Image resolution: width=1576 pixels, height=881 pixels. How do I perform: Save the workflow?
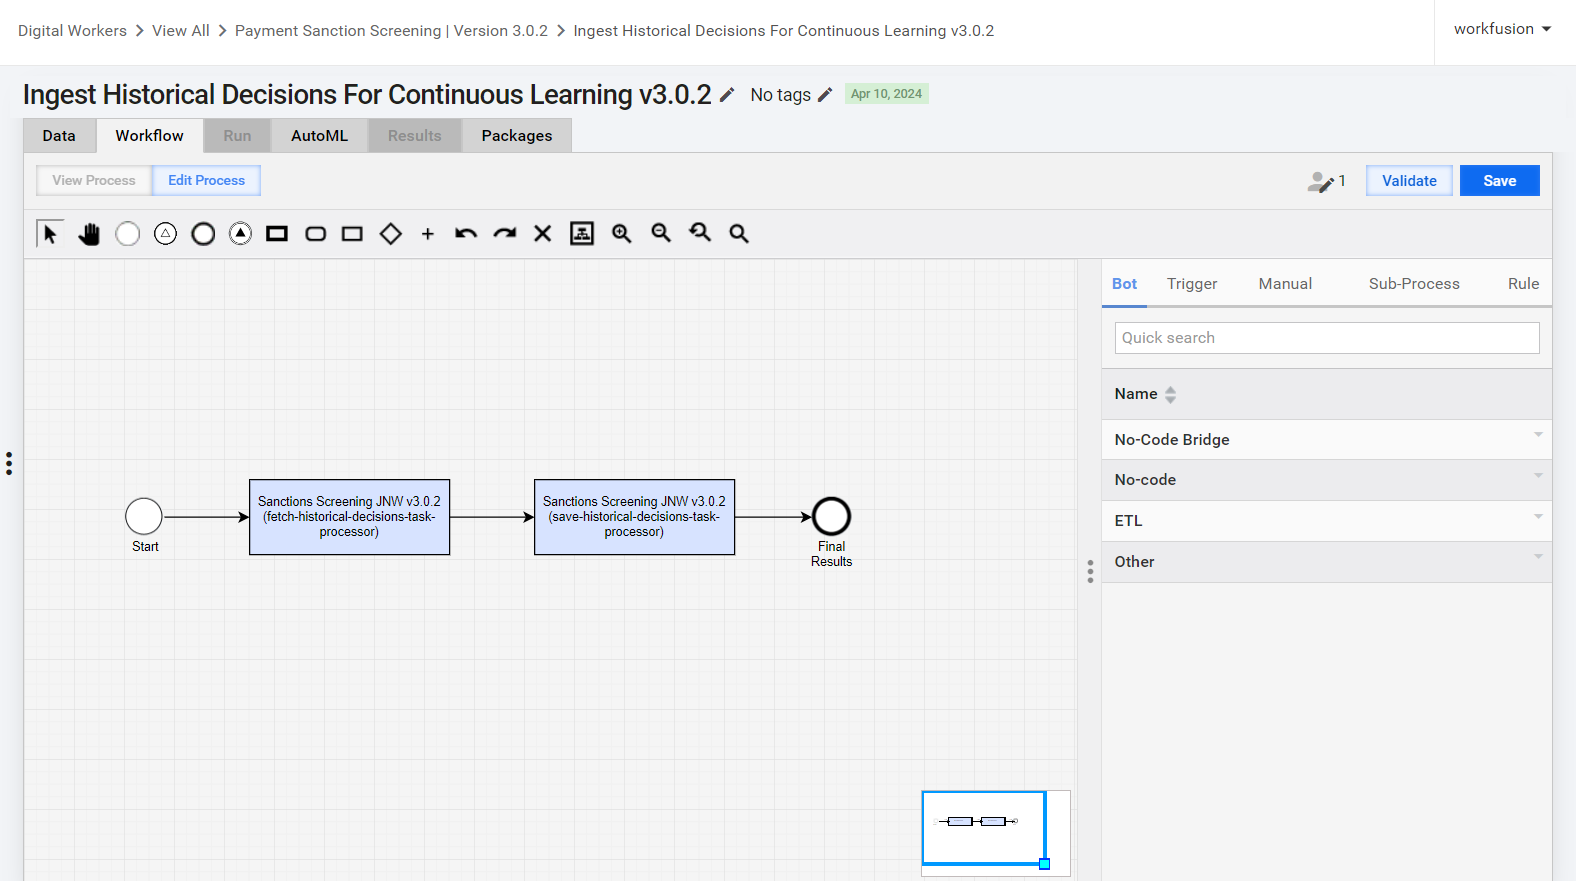coord(1499,181)
